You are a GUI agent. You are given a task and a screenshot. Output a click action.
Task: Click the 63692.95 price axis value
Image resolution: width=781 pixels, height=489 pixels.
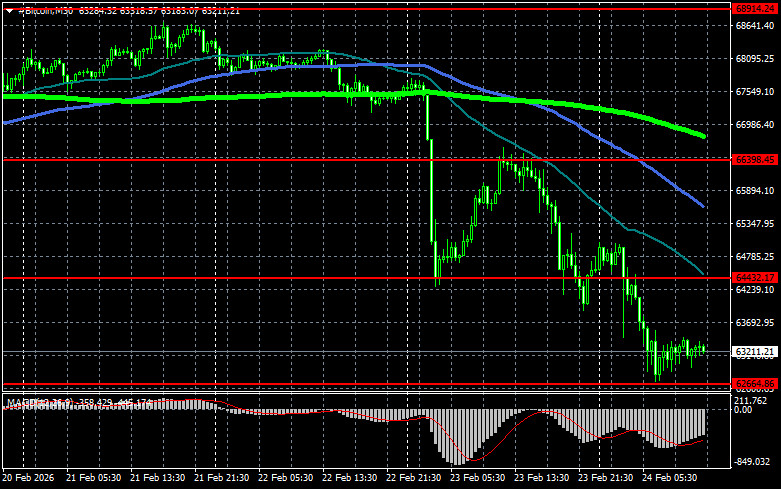pyautogui.click(x=755, y=323)
